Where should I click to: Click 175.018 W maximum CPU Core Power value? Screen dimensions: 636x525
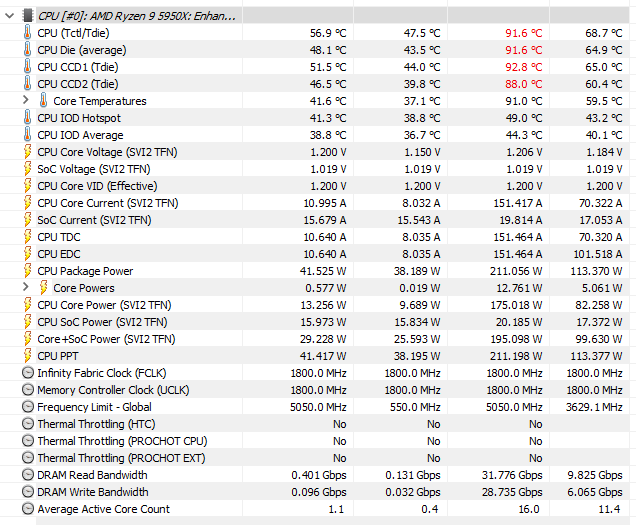[x=516, y=305]
